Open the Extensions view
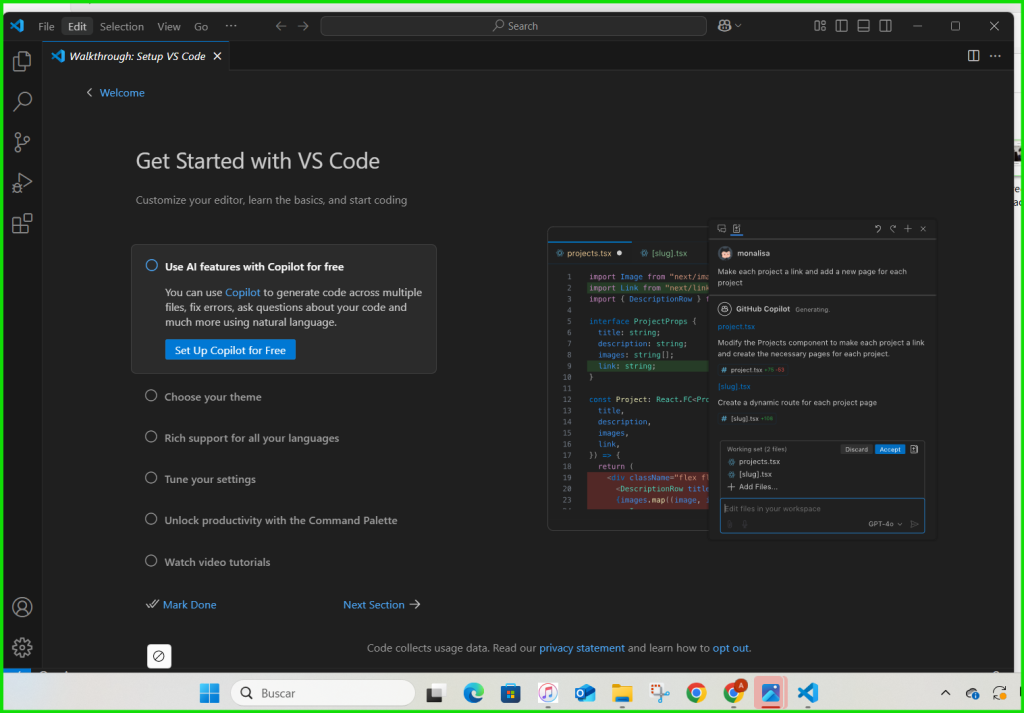Image resolution: width=1024 pixels, height=713 pixels. coord(22,224)
